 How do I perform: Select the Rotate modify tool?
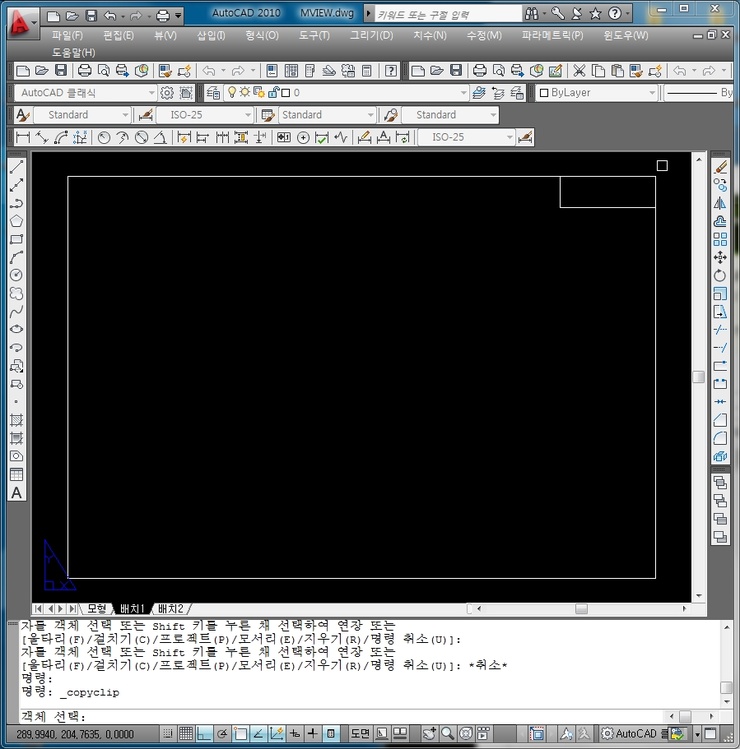coord(720,275)
